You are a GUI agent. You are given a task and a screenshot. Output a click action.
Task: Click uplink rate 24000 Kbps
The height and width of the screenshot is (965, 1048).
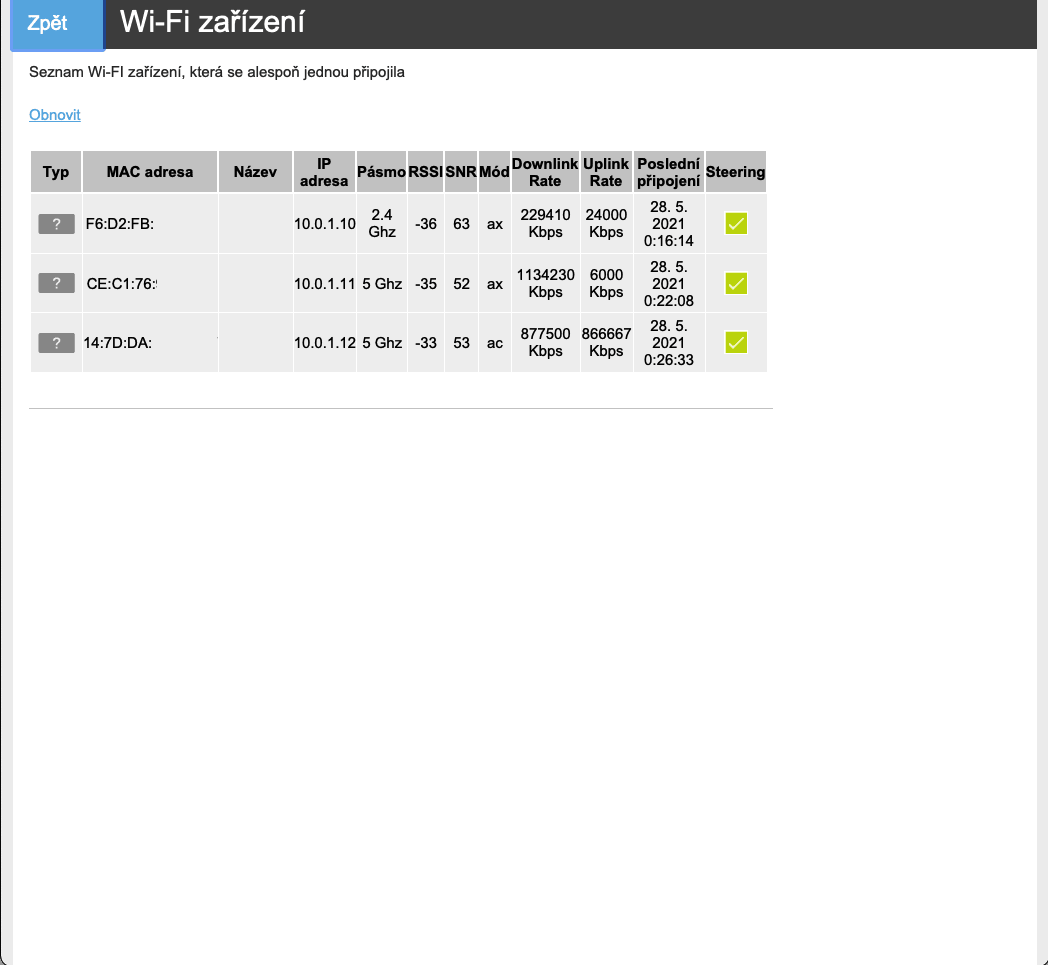[606, 223]
